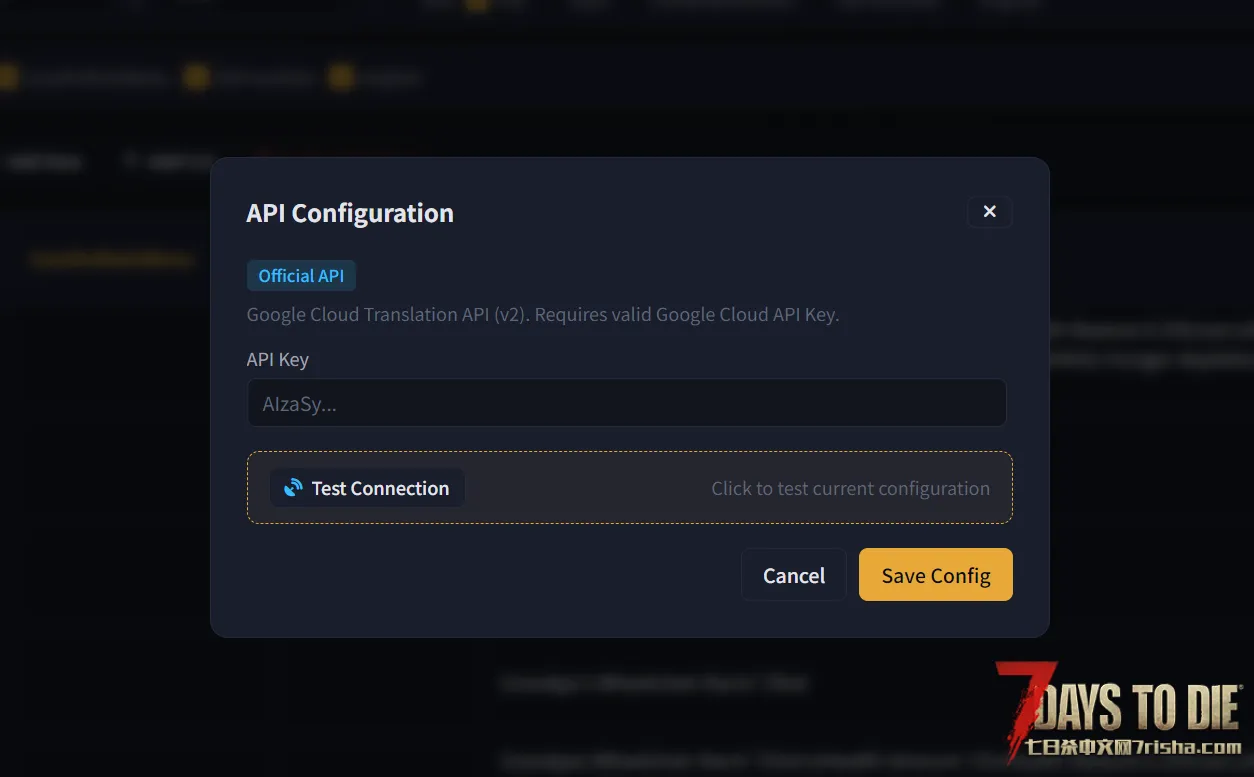The image size is (1254, 777).
Task: Click the middle blurred yellow icon in the background row
Action: pyautogui.click(x=197, y=77)
